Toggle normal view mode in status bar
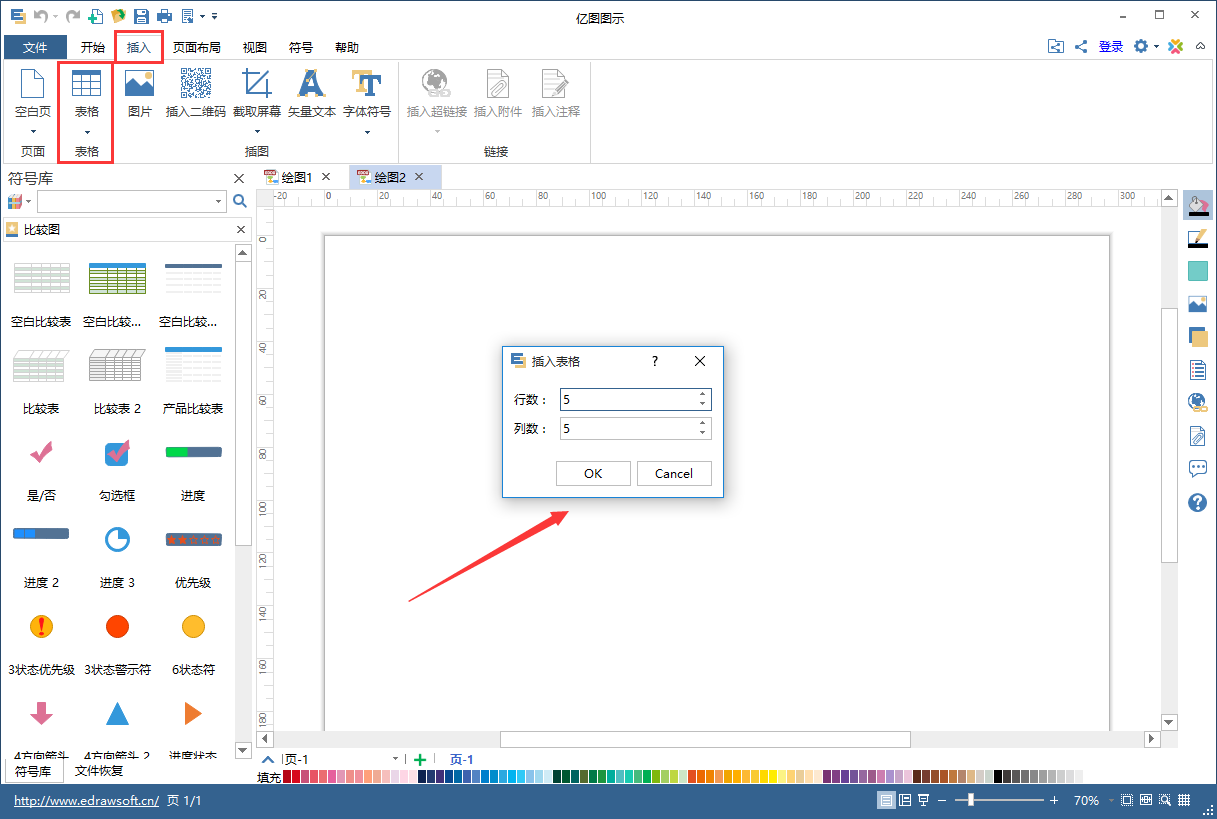The width and height of the screenshot is (1217, 819). click(x=886, y=800)
